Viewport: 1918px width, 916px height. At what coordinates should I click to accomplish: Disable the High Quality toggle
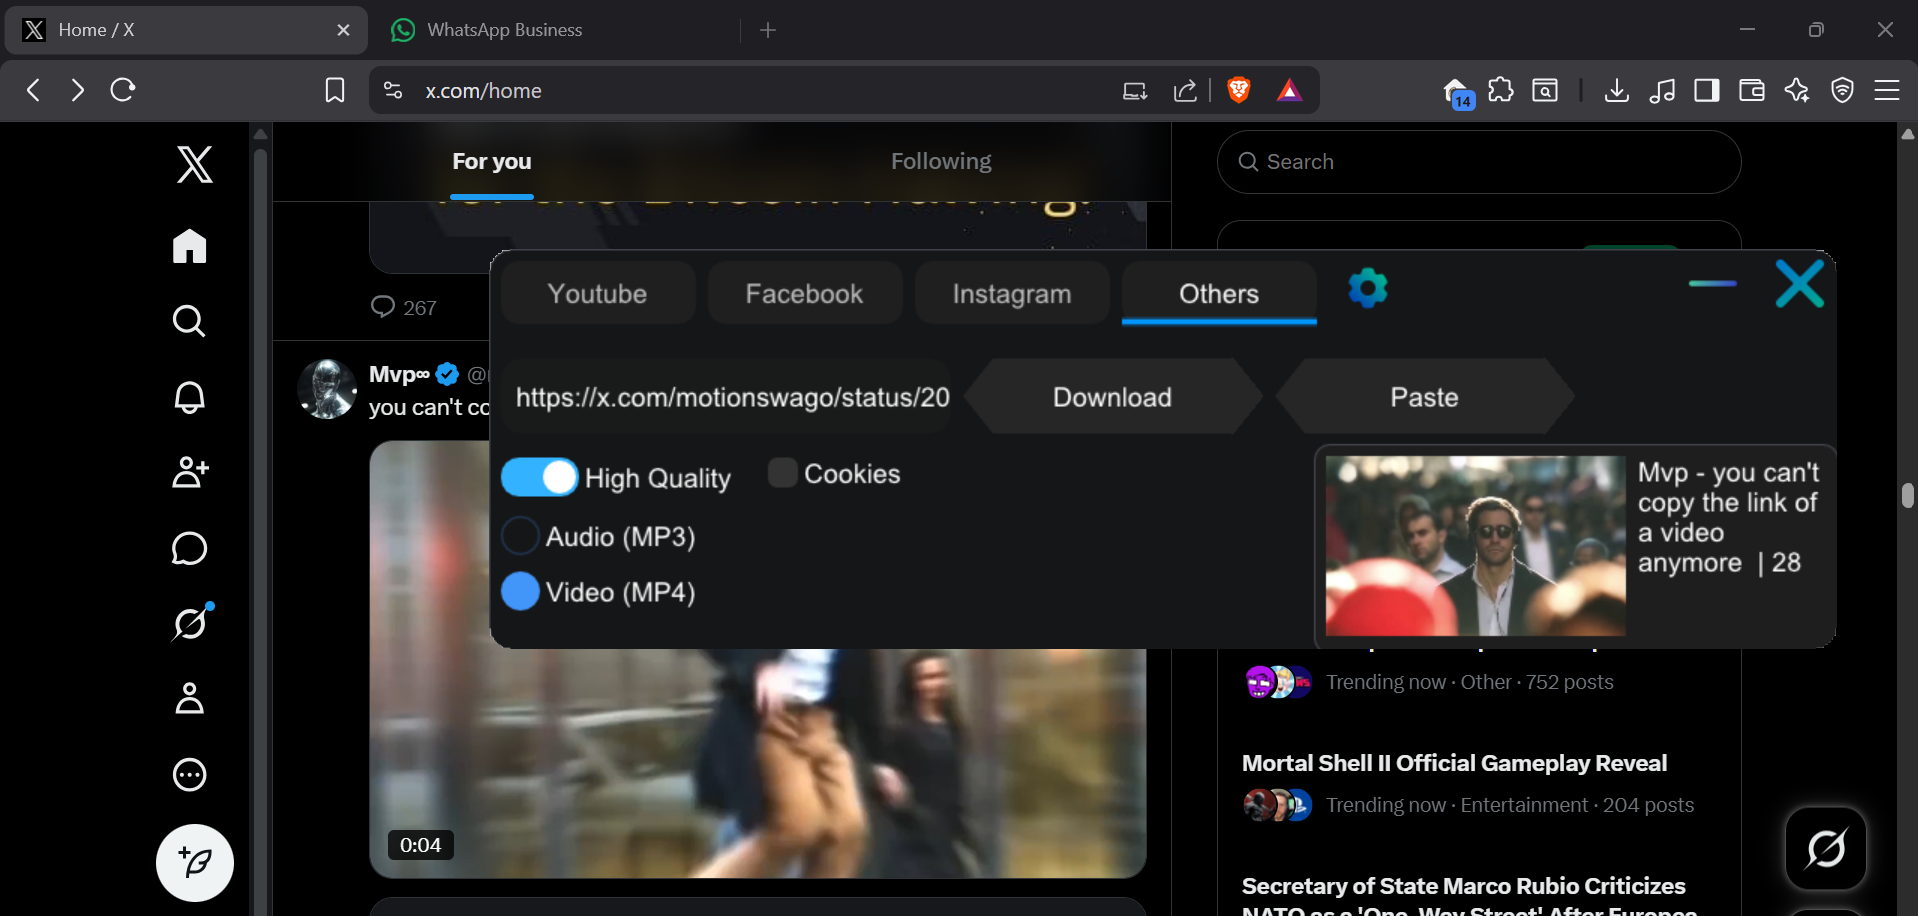point(540,476)
